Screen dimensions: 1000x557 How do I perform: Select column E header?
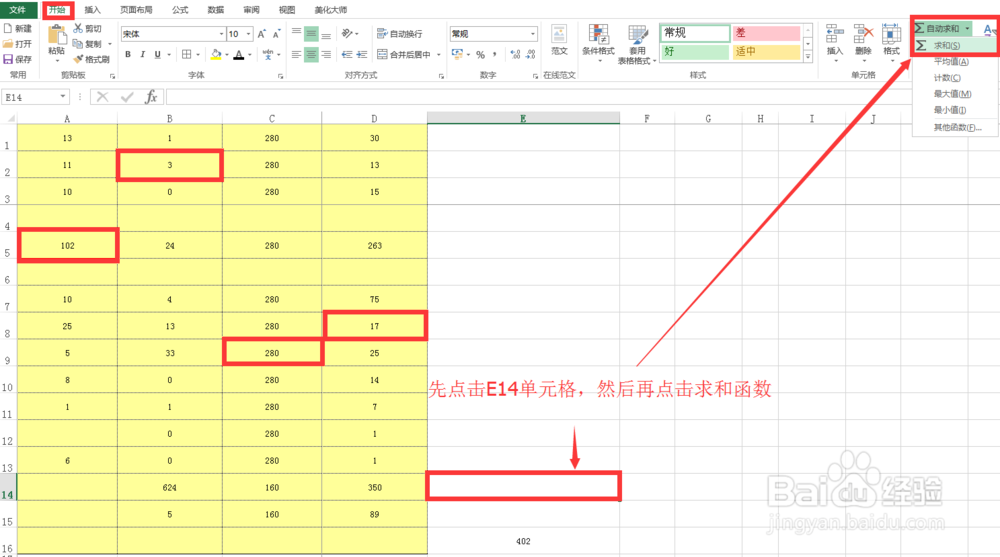click(523, 119)
